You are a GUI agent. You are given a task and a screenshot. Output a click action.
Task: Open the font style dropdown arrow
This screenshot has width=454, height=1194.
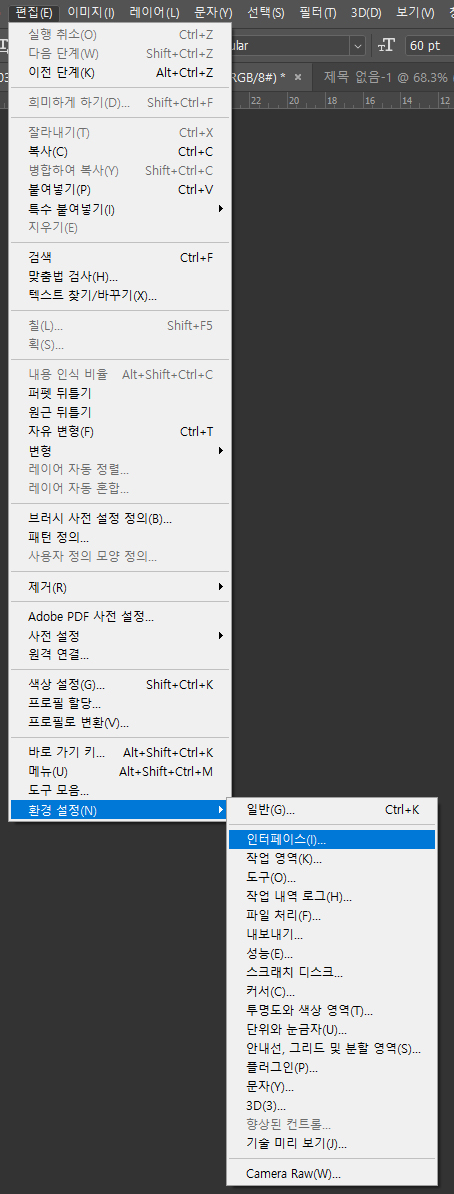357,46
